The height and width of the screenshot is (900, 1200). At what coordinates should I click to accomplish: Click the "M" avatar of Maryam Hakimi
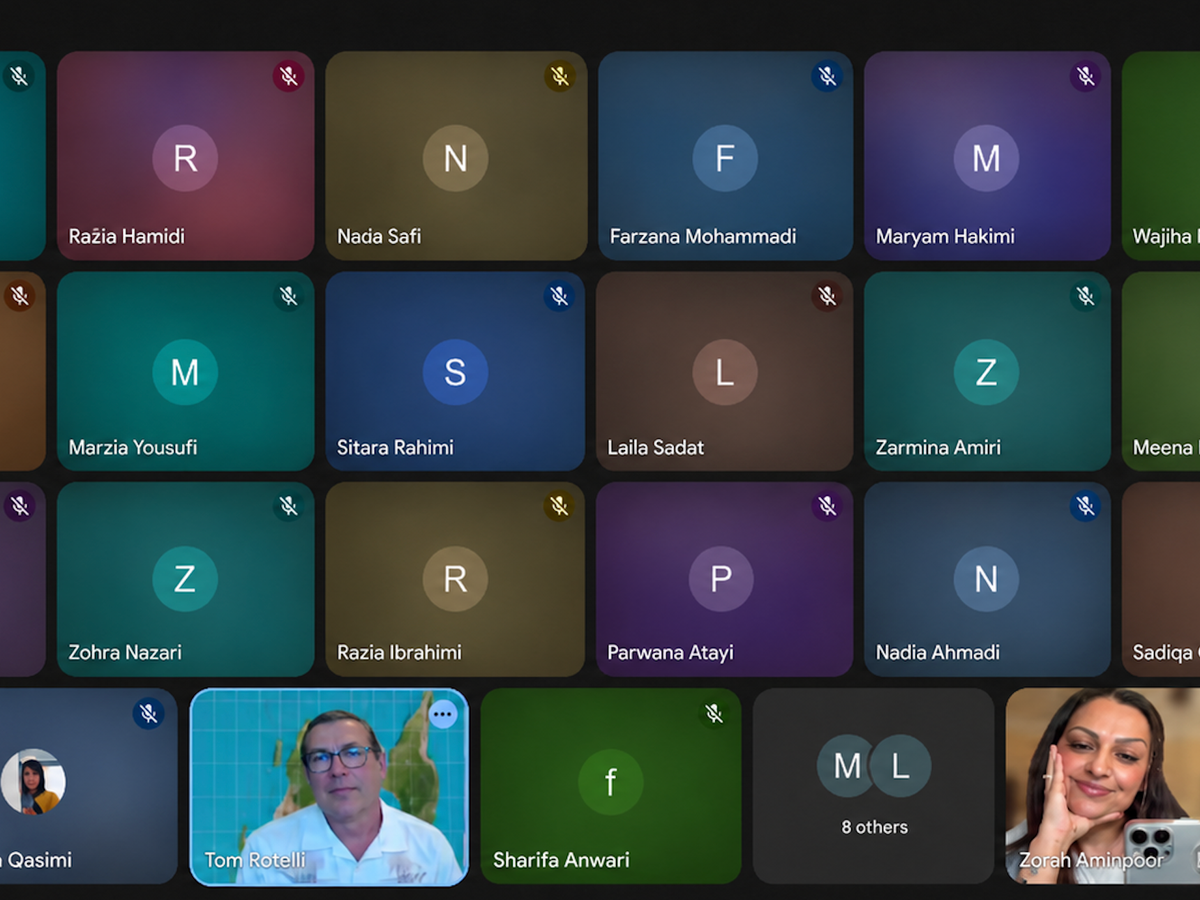click(x=986, y=158)
